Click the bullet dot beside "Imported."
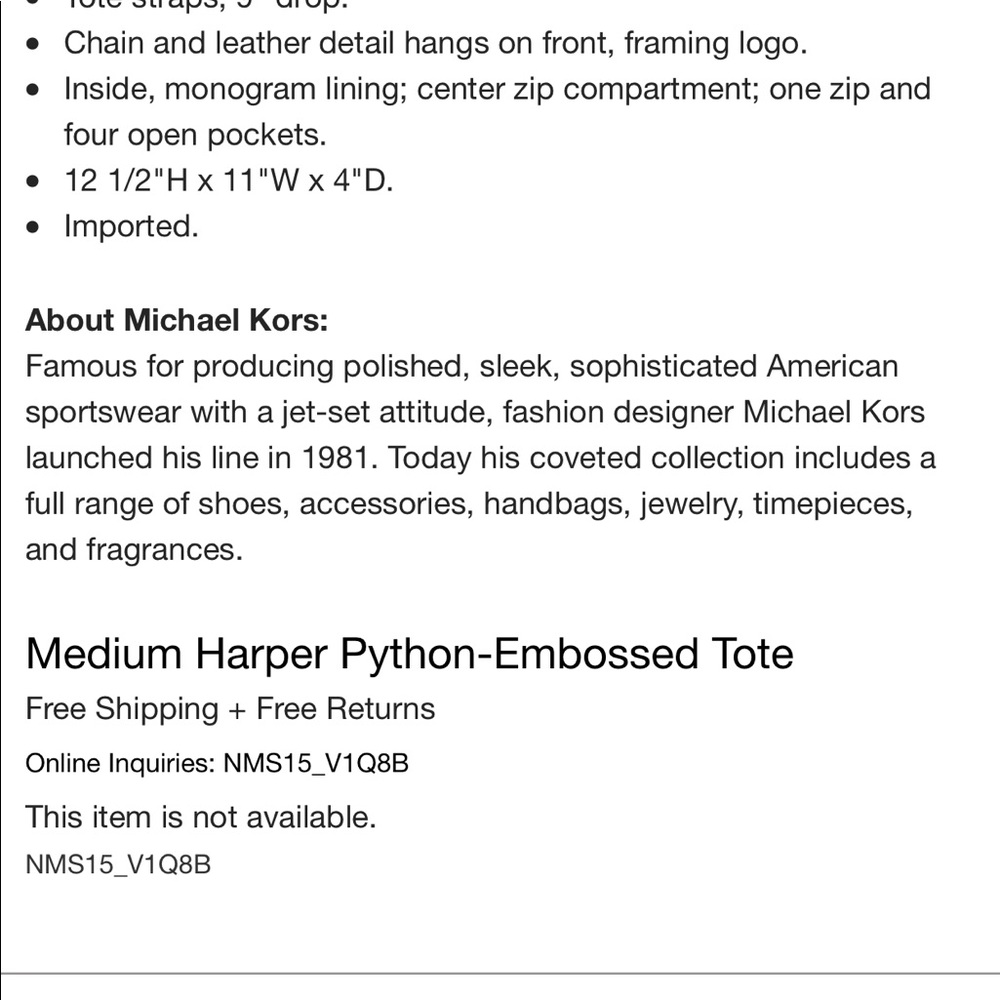 coord(35,226)
